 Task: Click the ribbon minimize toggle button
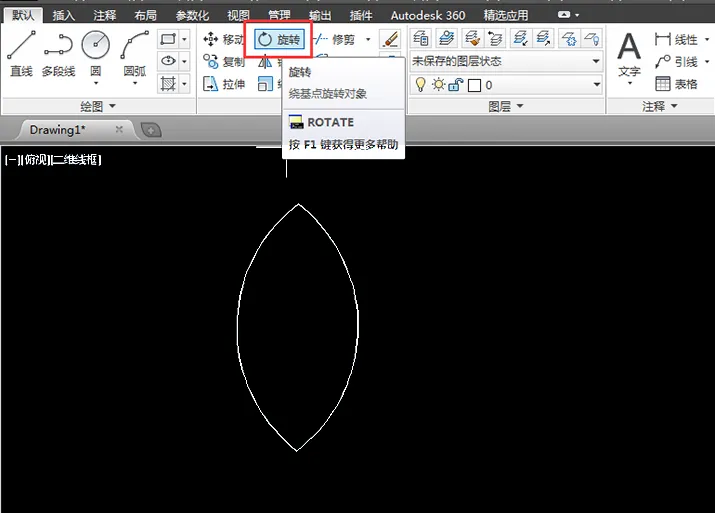coord(564,15)
